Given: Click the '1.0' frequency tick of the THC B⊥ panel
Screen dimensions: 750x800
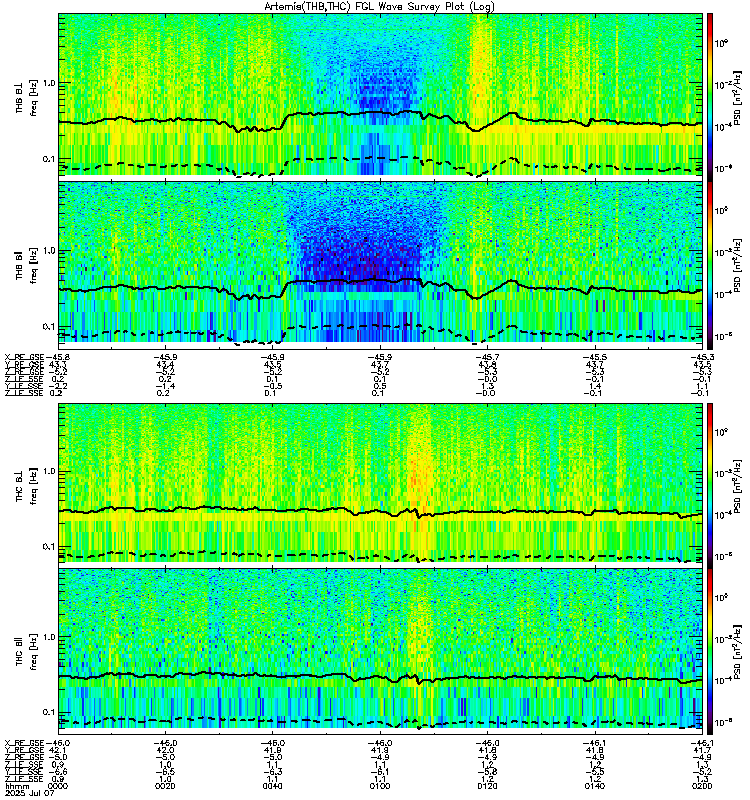Looking at the screenshot, I should [49, 471].
